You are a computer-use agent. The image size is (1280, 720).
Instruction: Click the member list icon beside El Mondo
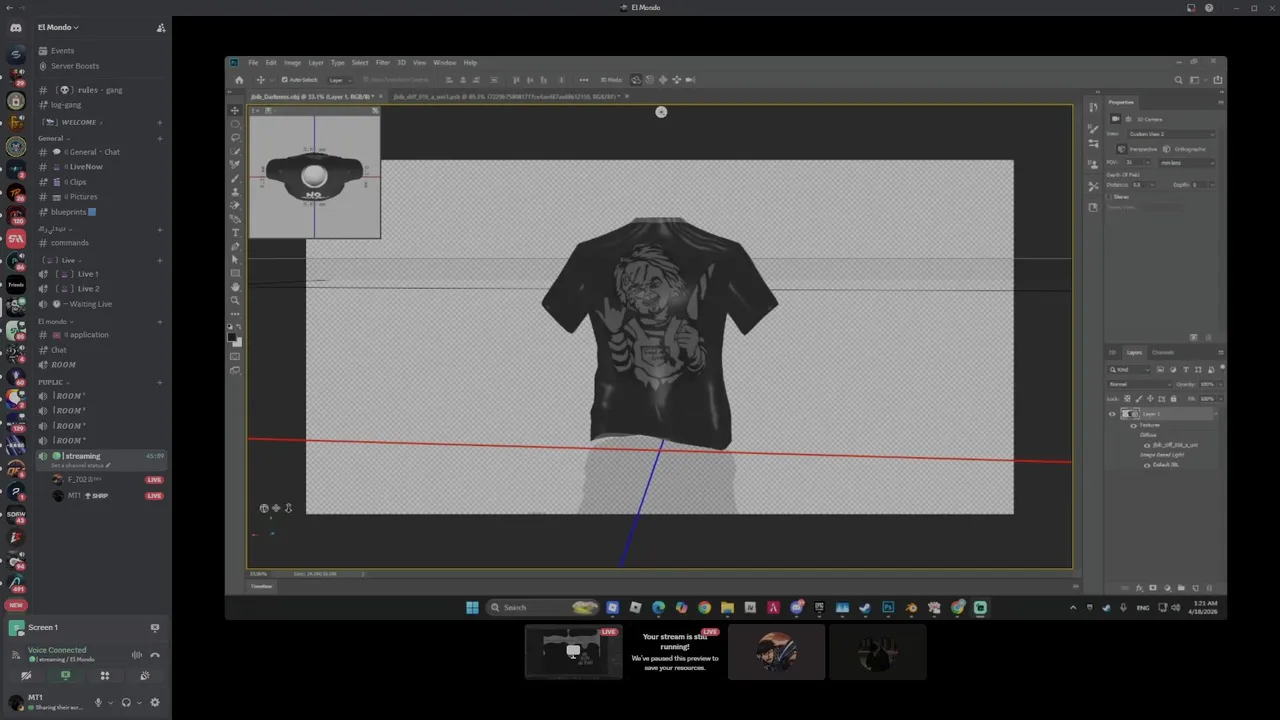pyautogui.click(x=161, y=28)
